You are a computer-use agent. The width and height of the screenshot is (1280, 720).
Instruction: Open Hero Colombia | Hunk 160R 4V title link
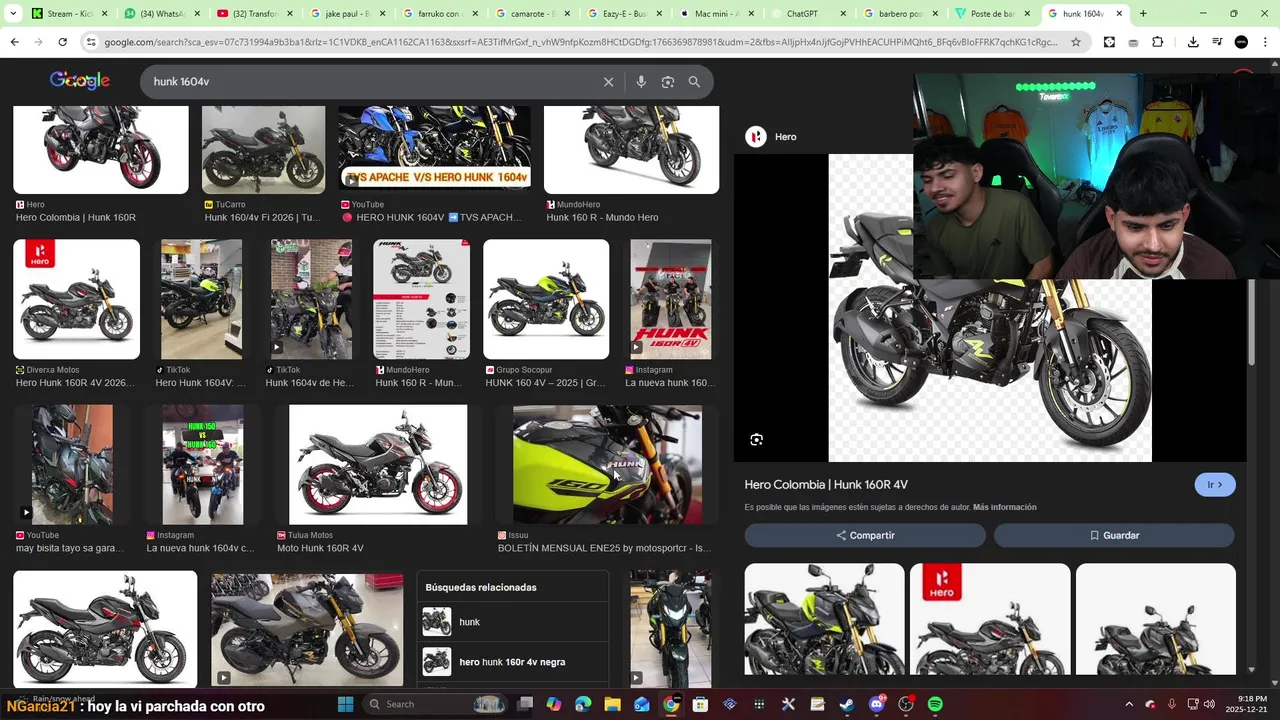click(826, 485)
